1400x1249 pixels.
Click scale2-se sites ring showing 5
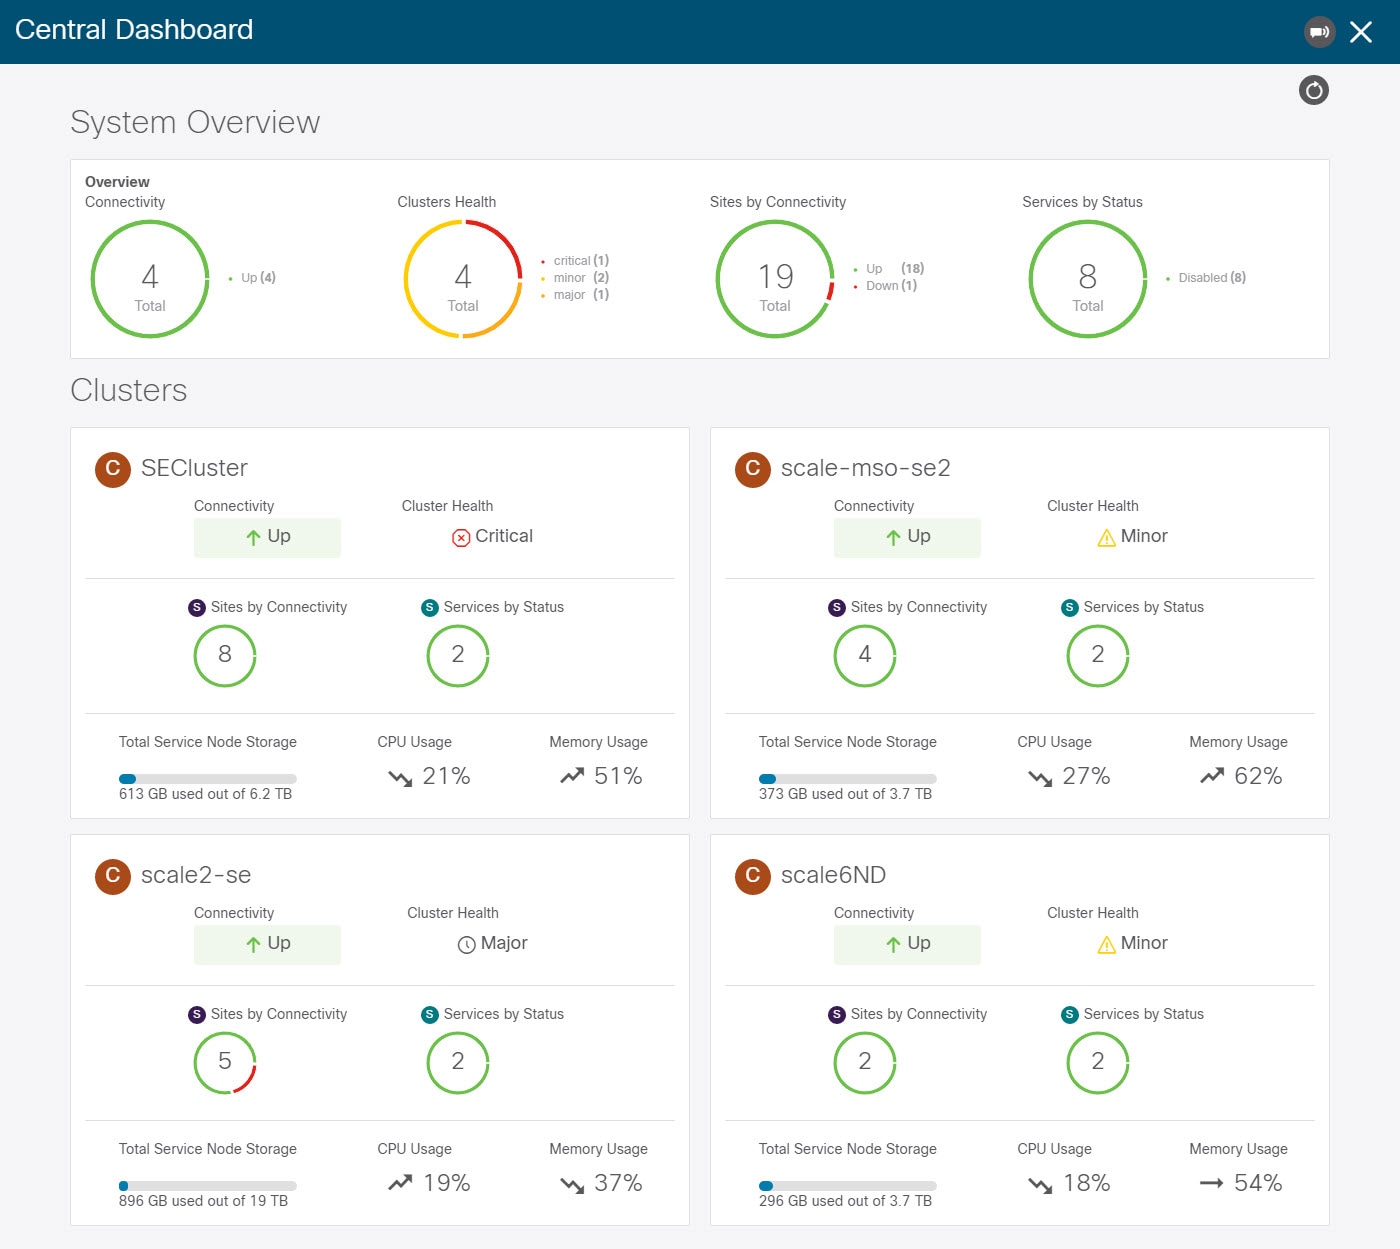225,1063
